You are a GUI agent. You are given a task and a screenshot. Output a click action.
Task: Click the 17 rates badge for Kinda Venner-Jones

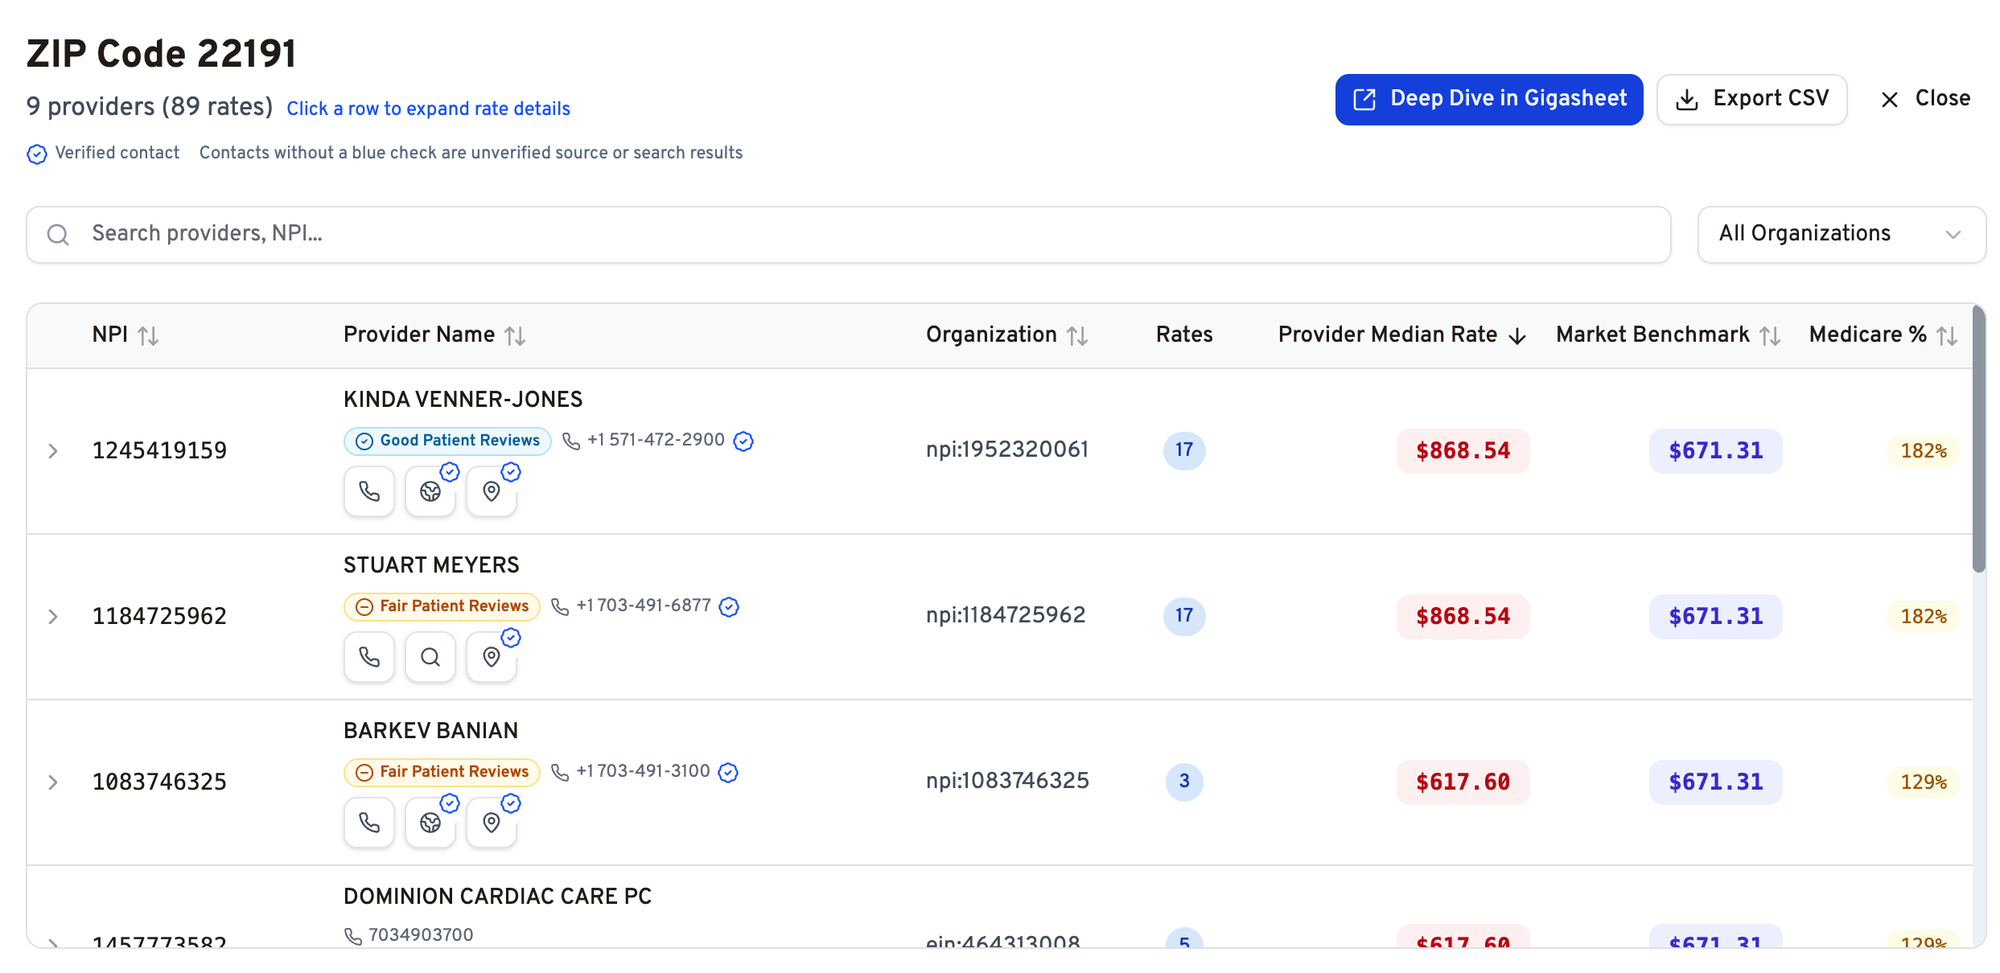[x=1184, y=450]
